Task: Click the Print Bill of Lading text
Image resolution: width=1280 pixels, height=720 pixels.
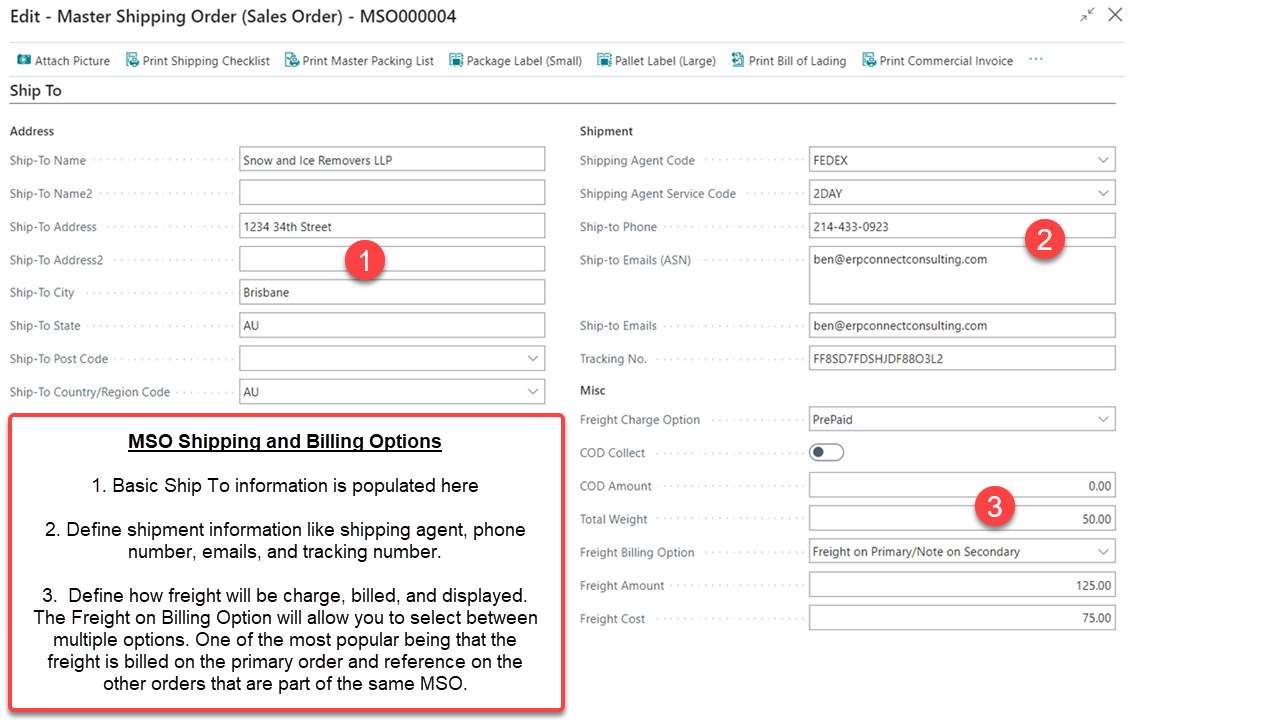Action: tap(797, 61)
